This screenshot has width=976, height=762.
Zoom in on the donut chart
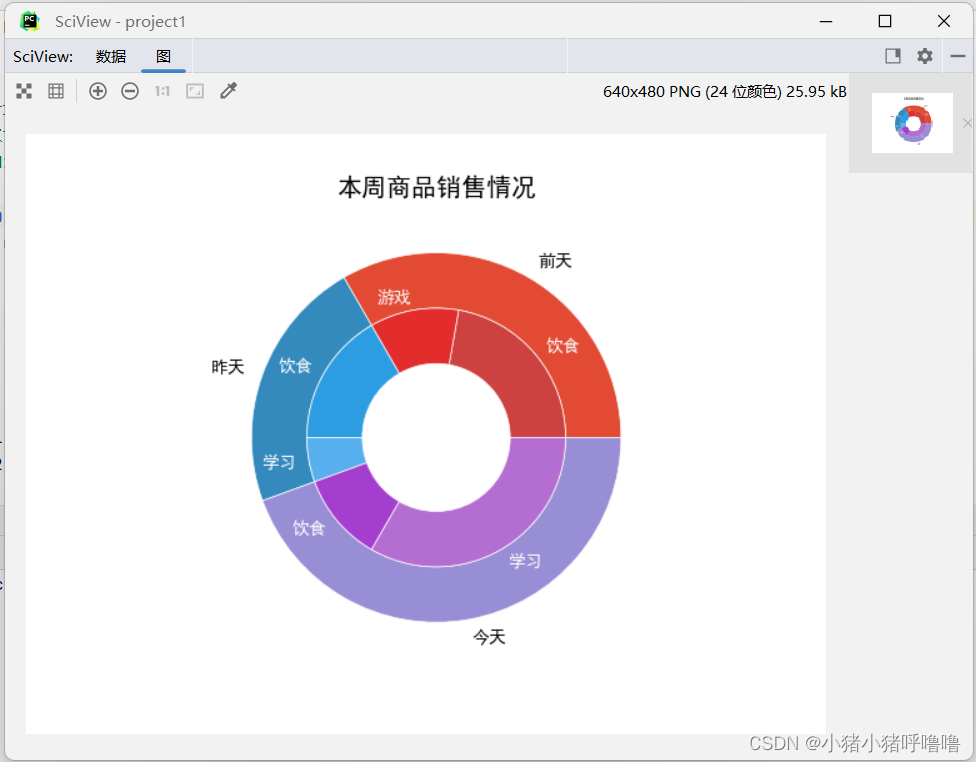pos(98,91)
